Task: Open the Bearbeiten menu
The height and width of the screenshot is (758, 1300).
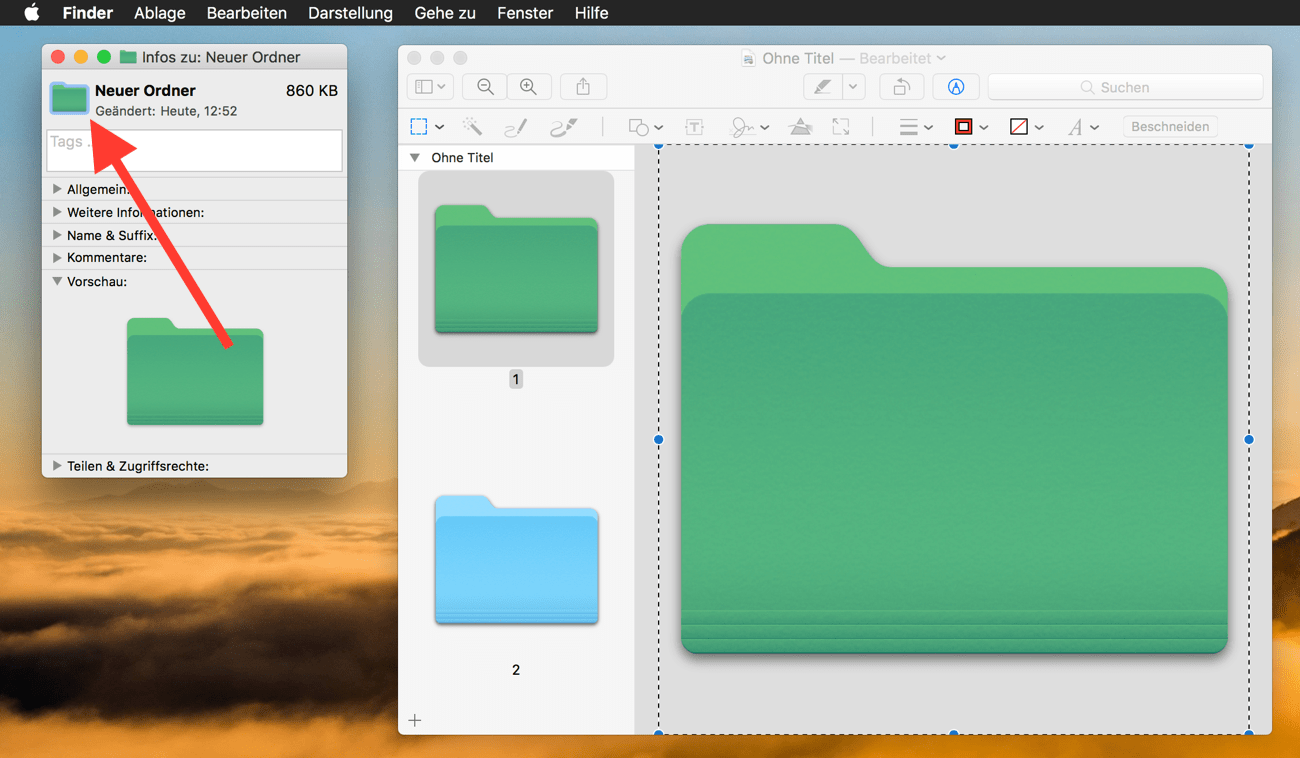Action: (246, 13)
